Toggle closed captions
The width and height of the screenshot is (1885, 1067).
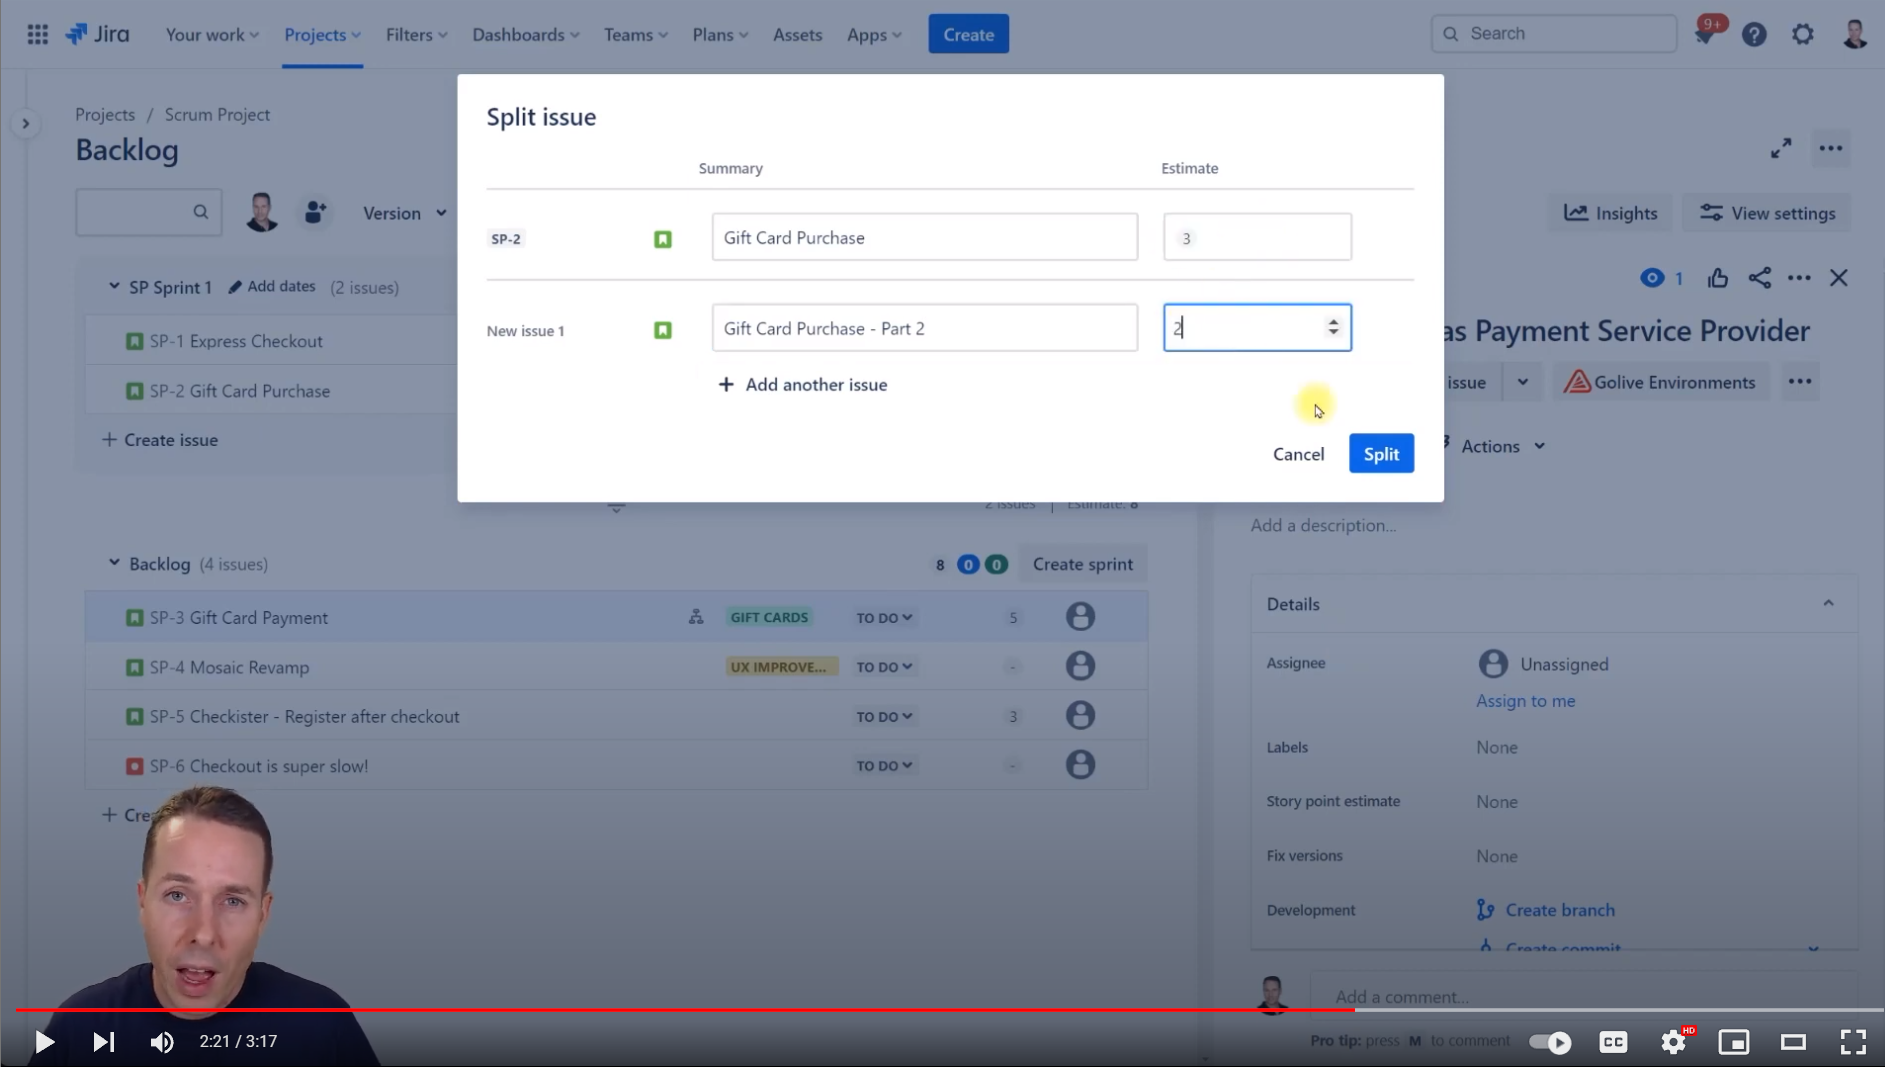pyautogui.click(x=1613, y=1042)
